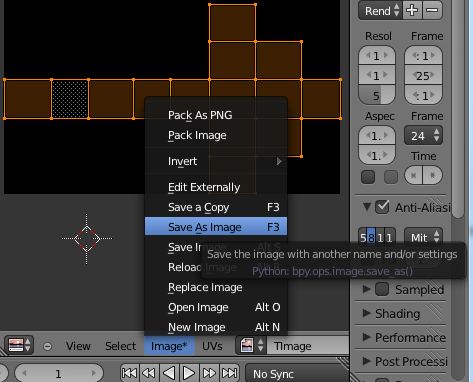
Task: Enable the Sampled Motion Blur checkbox
Action: [x=382, y=289]
